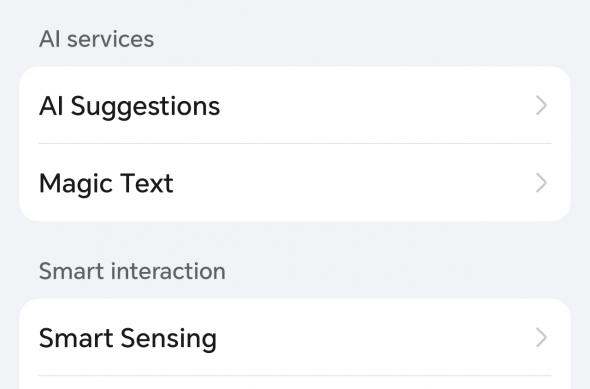Click divider line beneath the Smart Sensing row
The width and height of the screenshot is (590, 389).
click(x=295, y=375)
